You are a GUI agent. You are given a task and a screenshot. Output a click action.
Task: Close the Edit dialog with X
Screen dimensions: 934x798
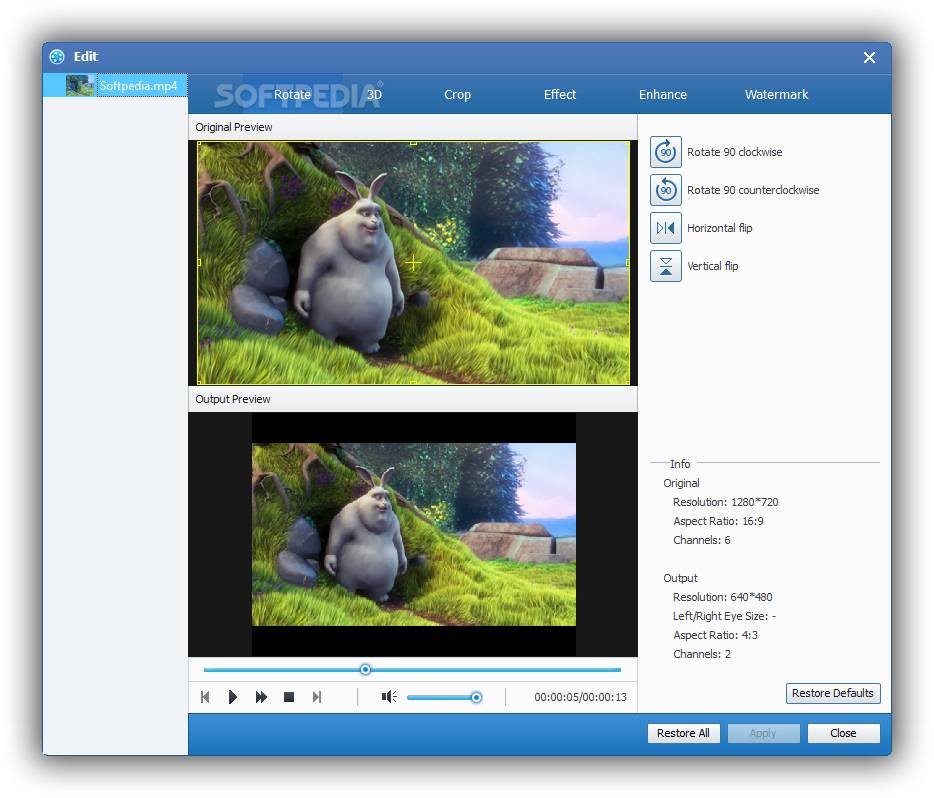pos(870,57)
